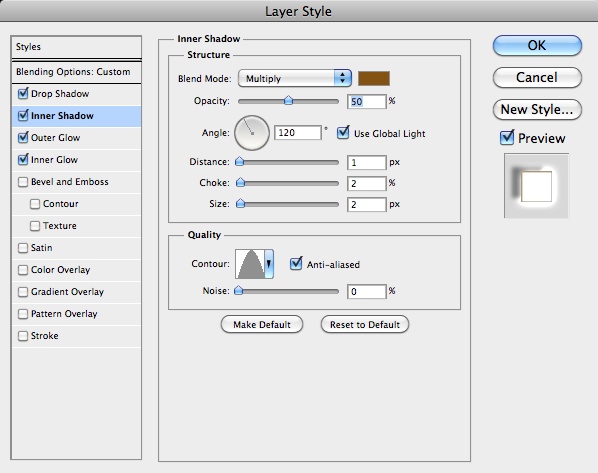Expand the Contour dropdown arrow

(x=269, y=264)
